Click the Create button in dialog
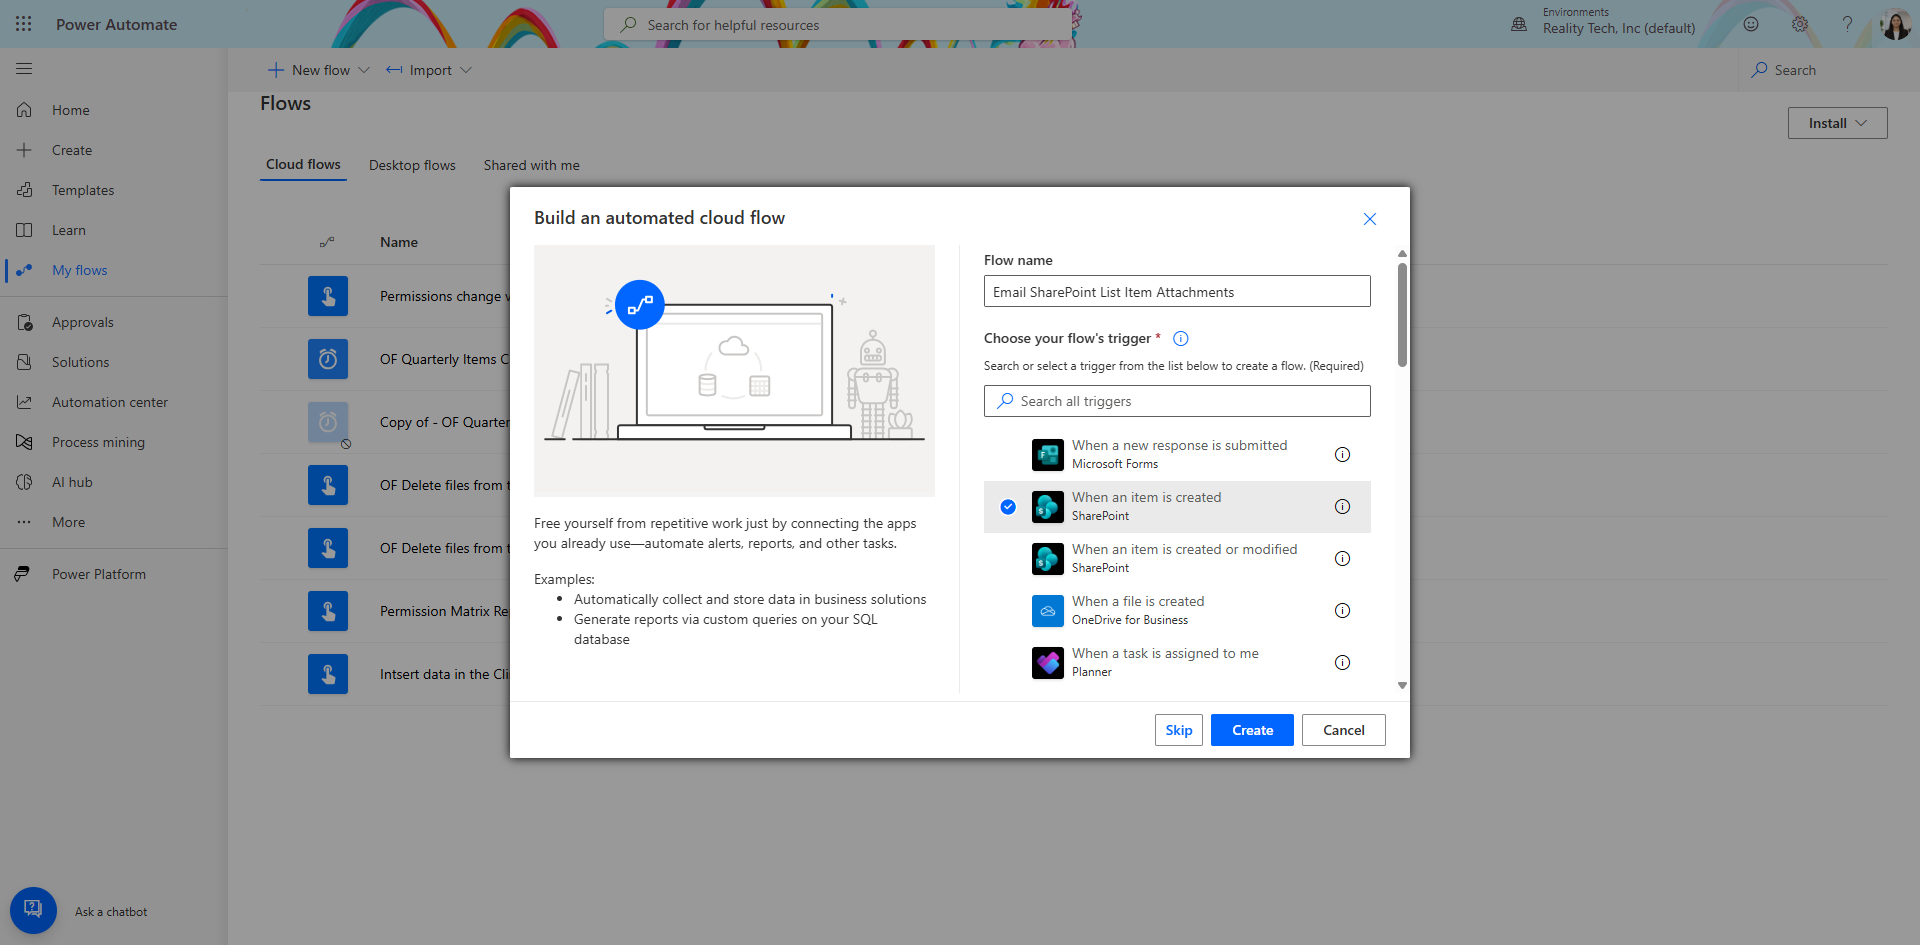Screen dimensions: 1920x945 (1252, 730)
